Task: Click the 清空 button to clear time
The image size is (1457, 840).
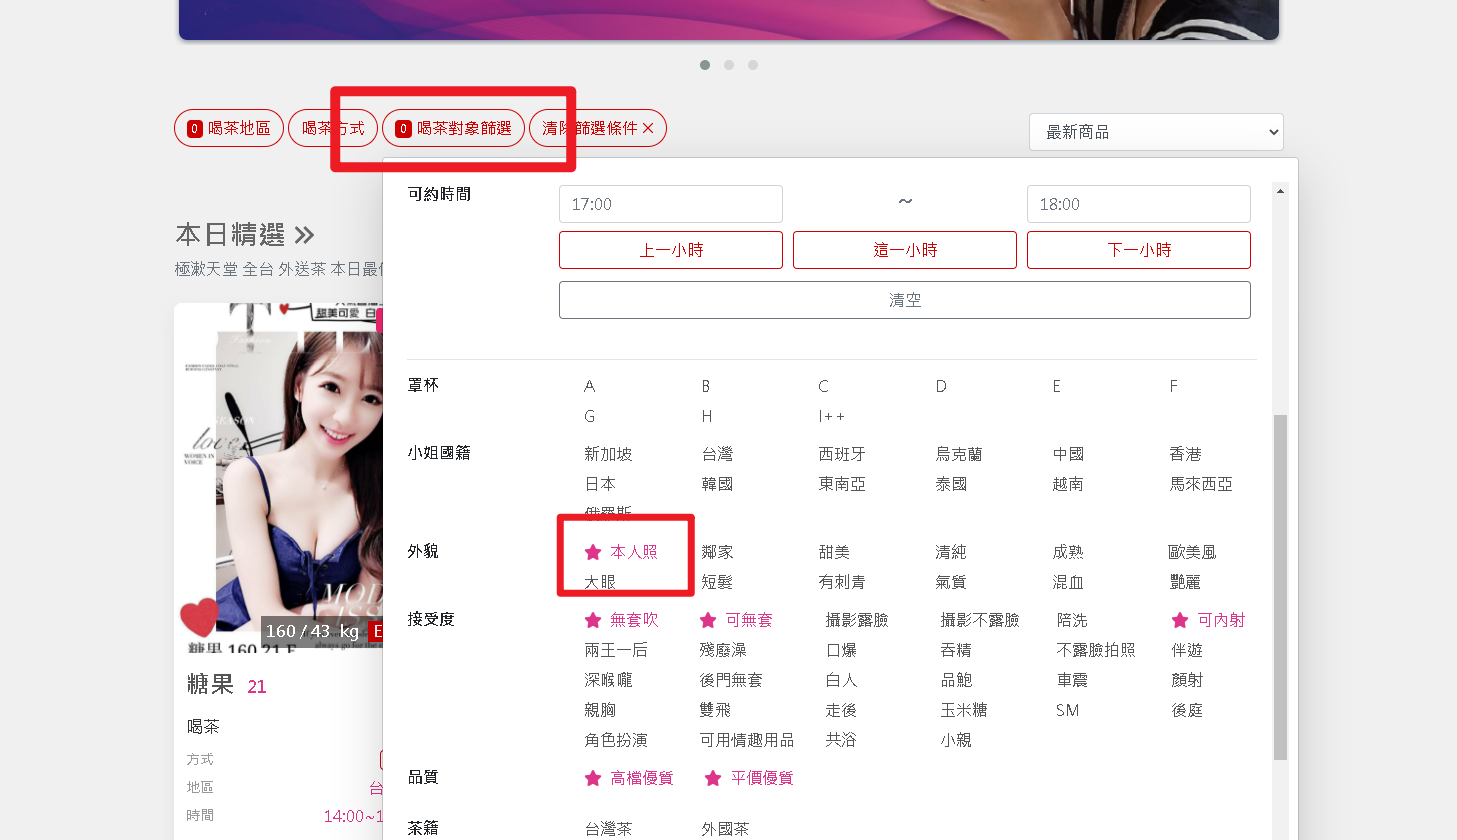Action: (904, 300)
